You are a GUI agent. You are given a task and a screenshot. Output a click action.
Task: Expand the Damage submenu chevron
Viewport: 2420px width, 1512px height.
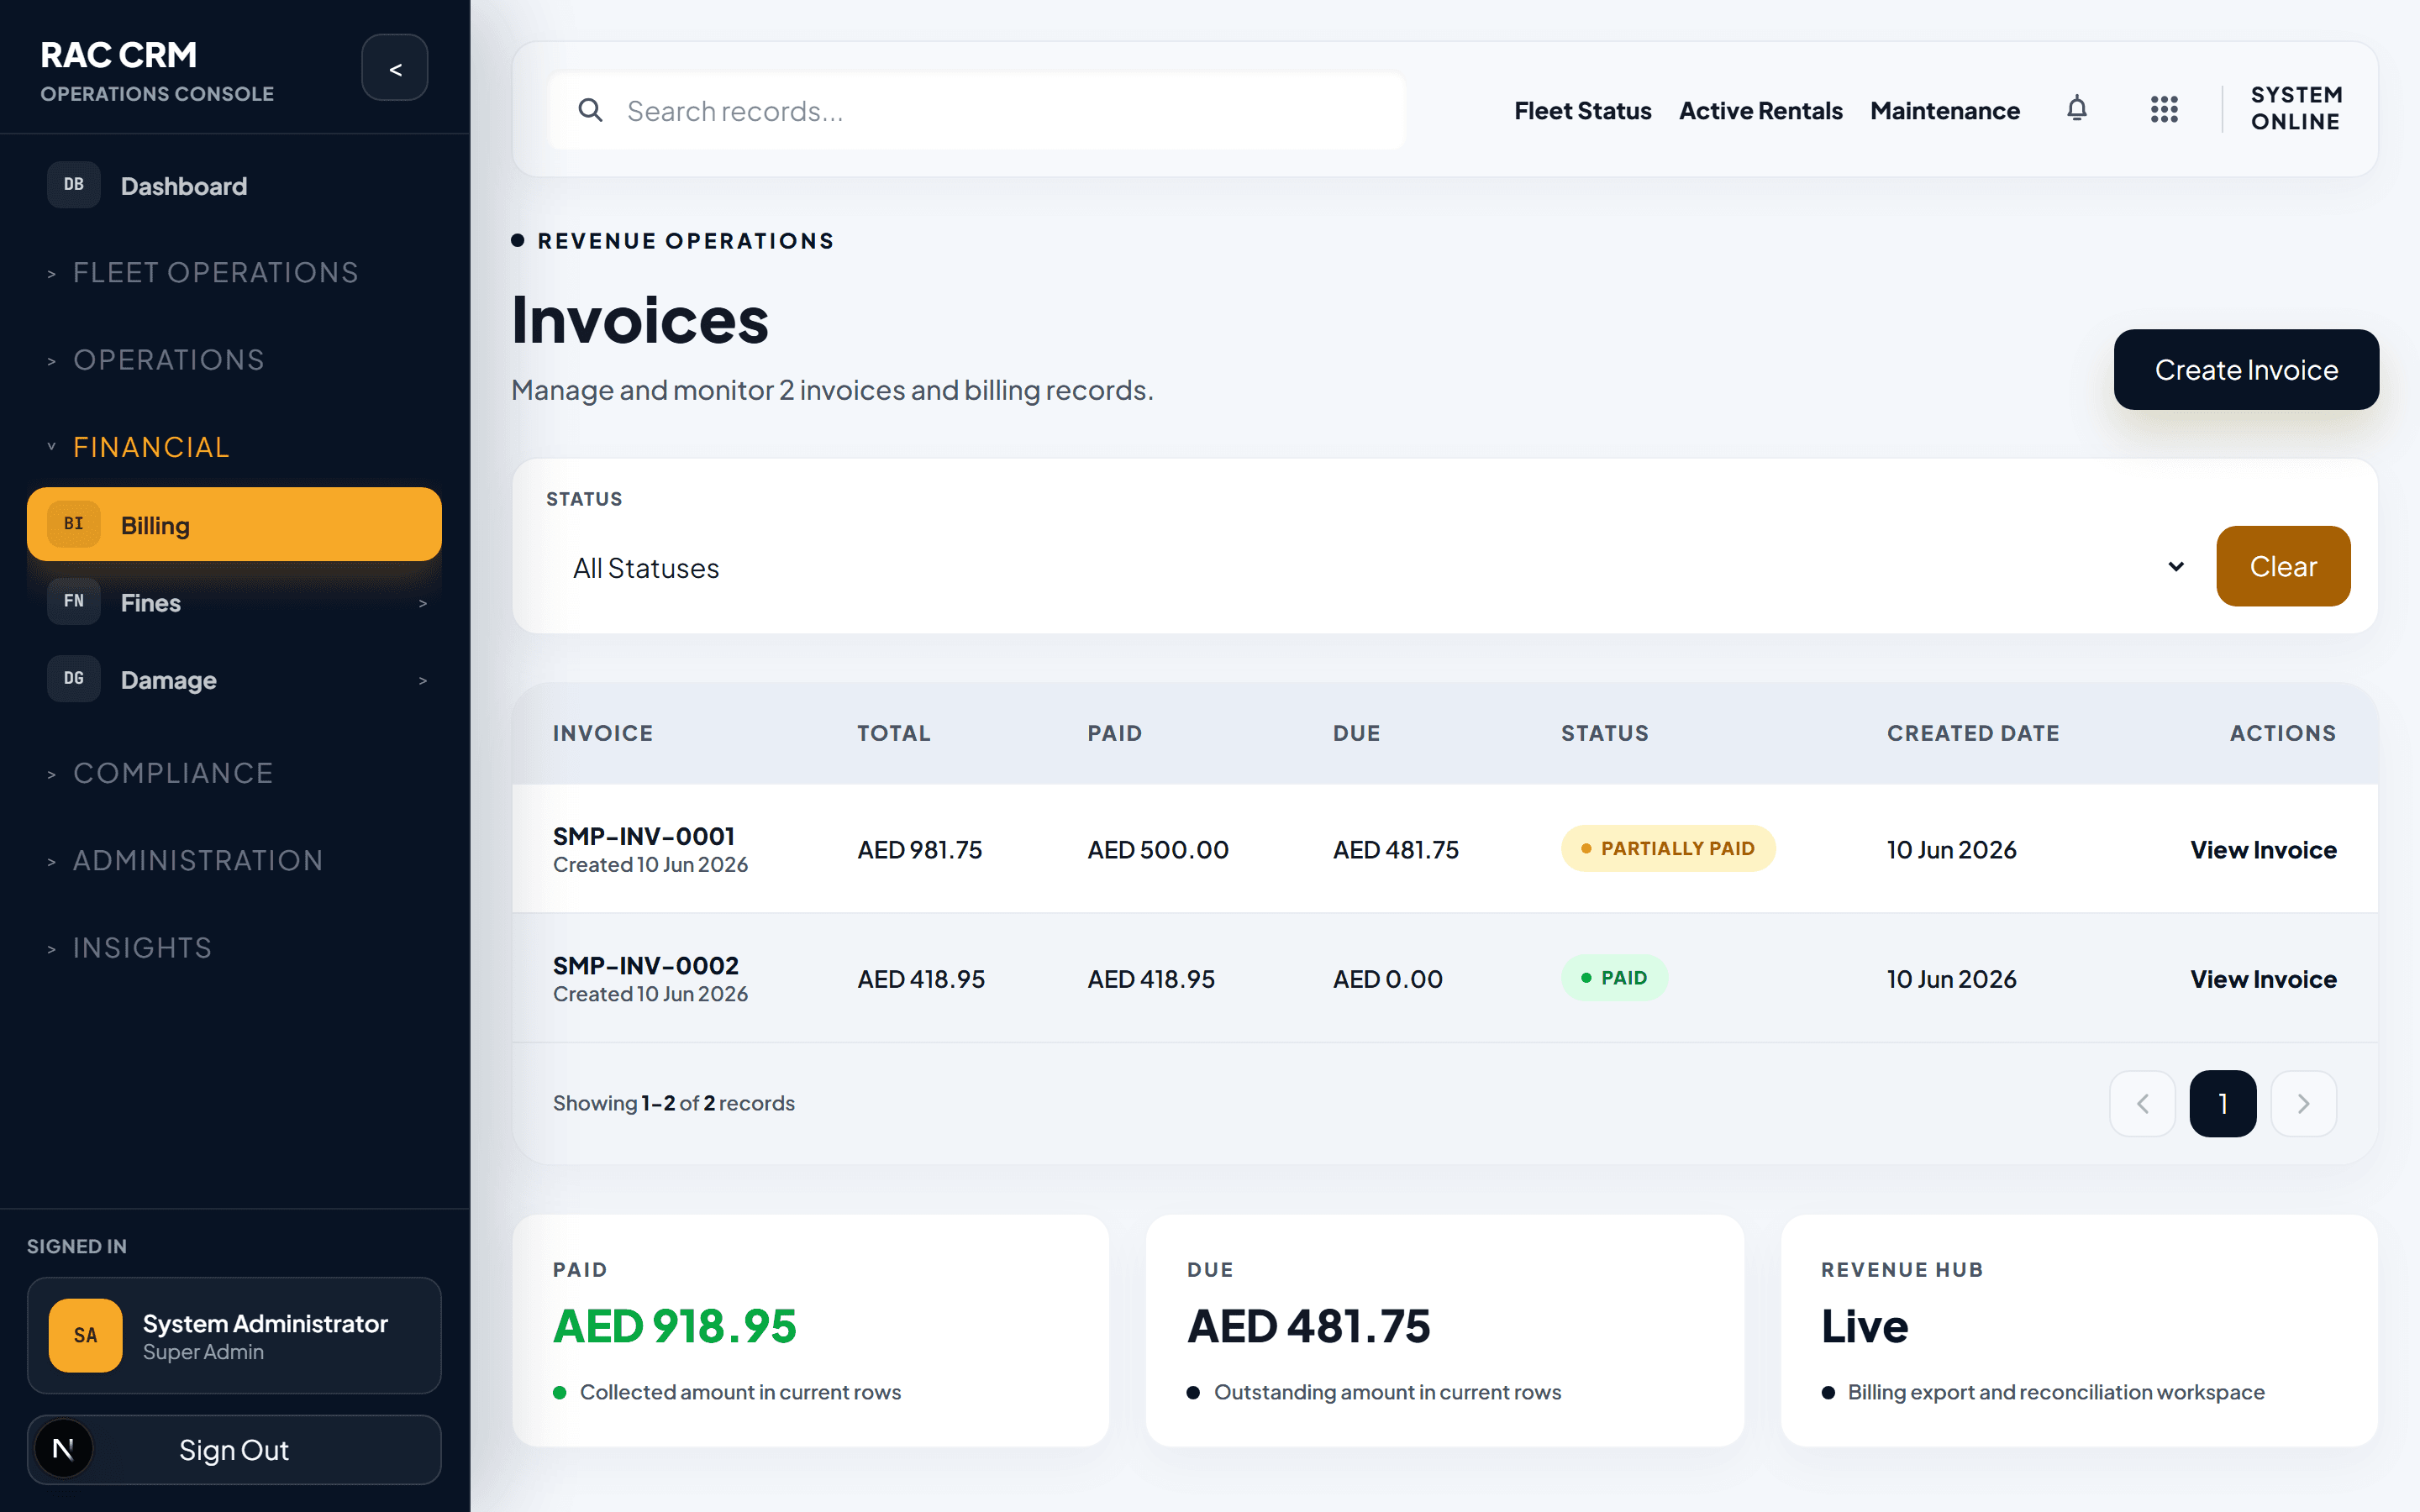tap(423, 681)
